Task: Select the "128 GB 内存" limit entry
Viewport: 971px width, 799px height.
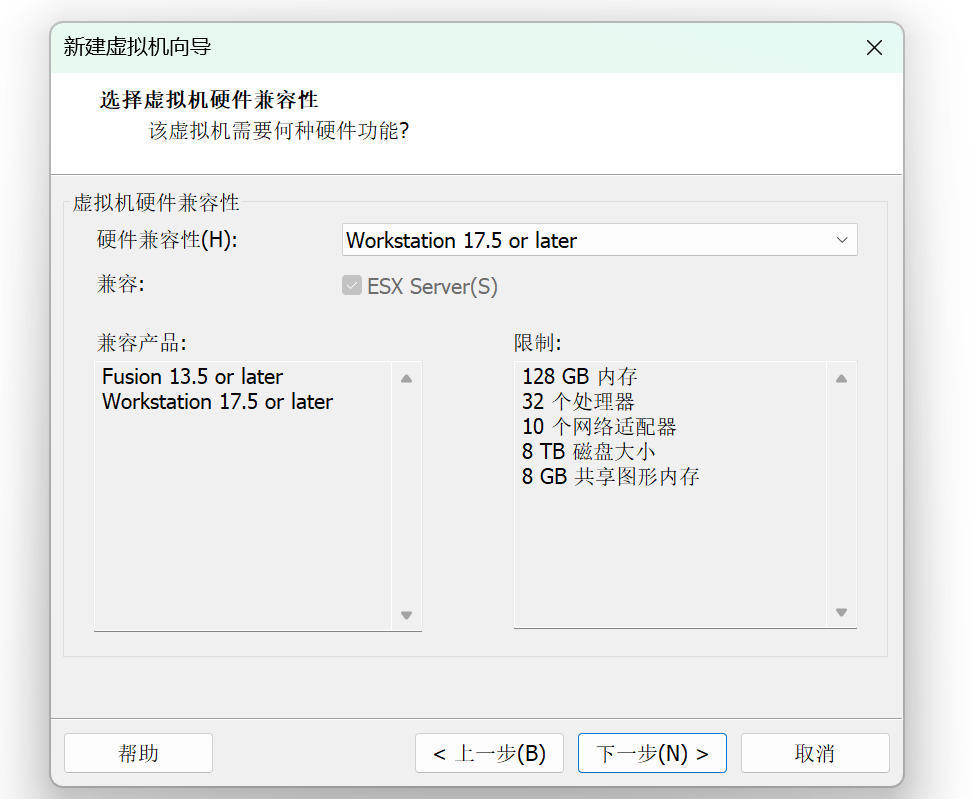Action: click(580, 377)
